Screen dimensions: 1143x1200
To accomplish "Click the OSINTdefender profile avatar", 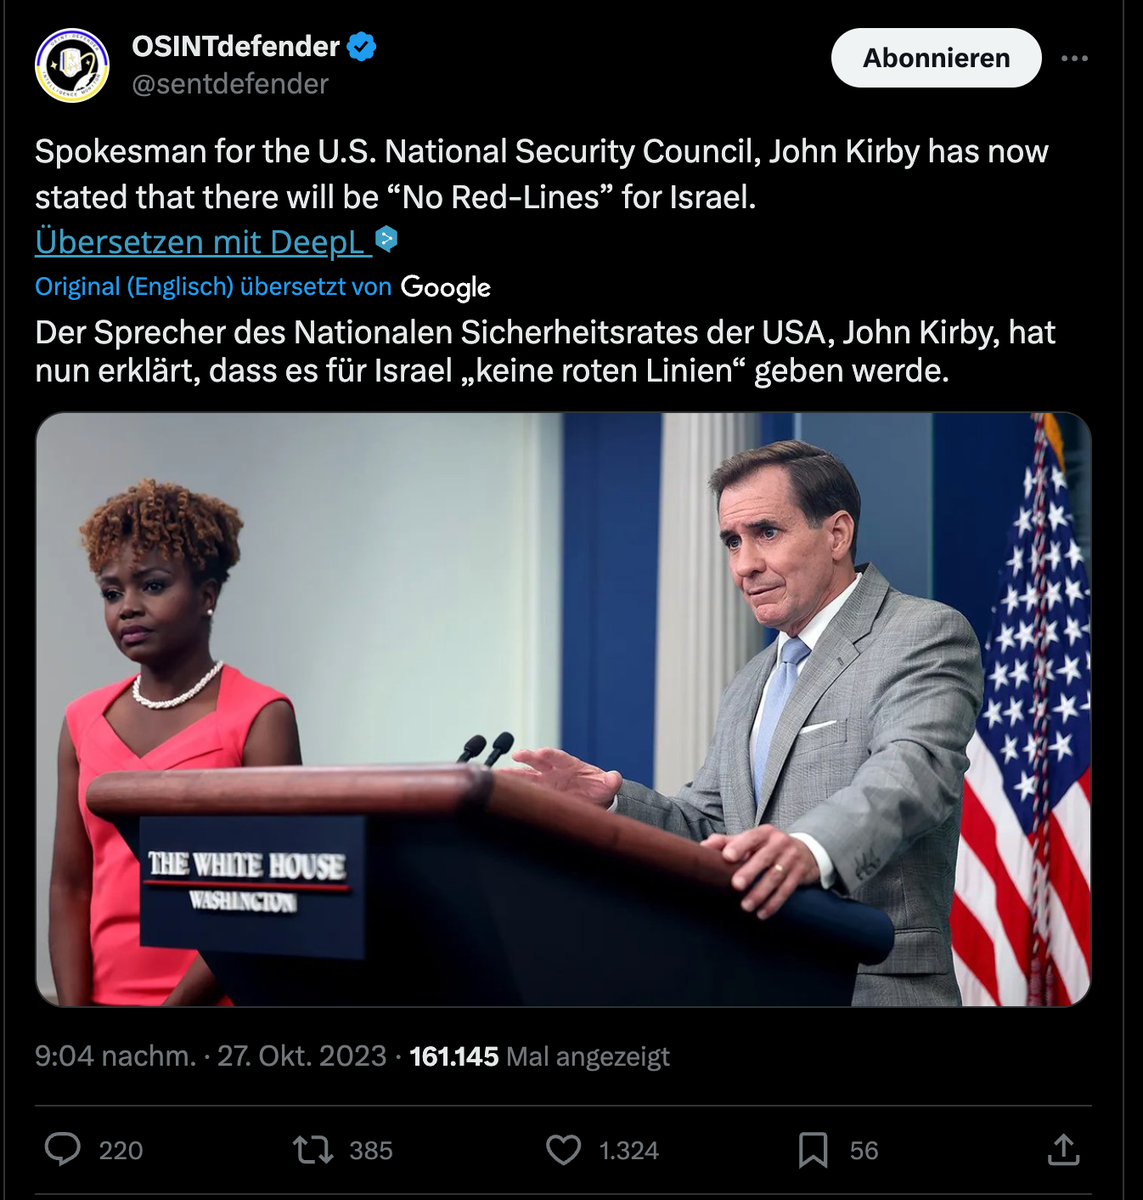I will (x=72, y=65).
